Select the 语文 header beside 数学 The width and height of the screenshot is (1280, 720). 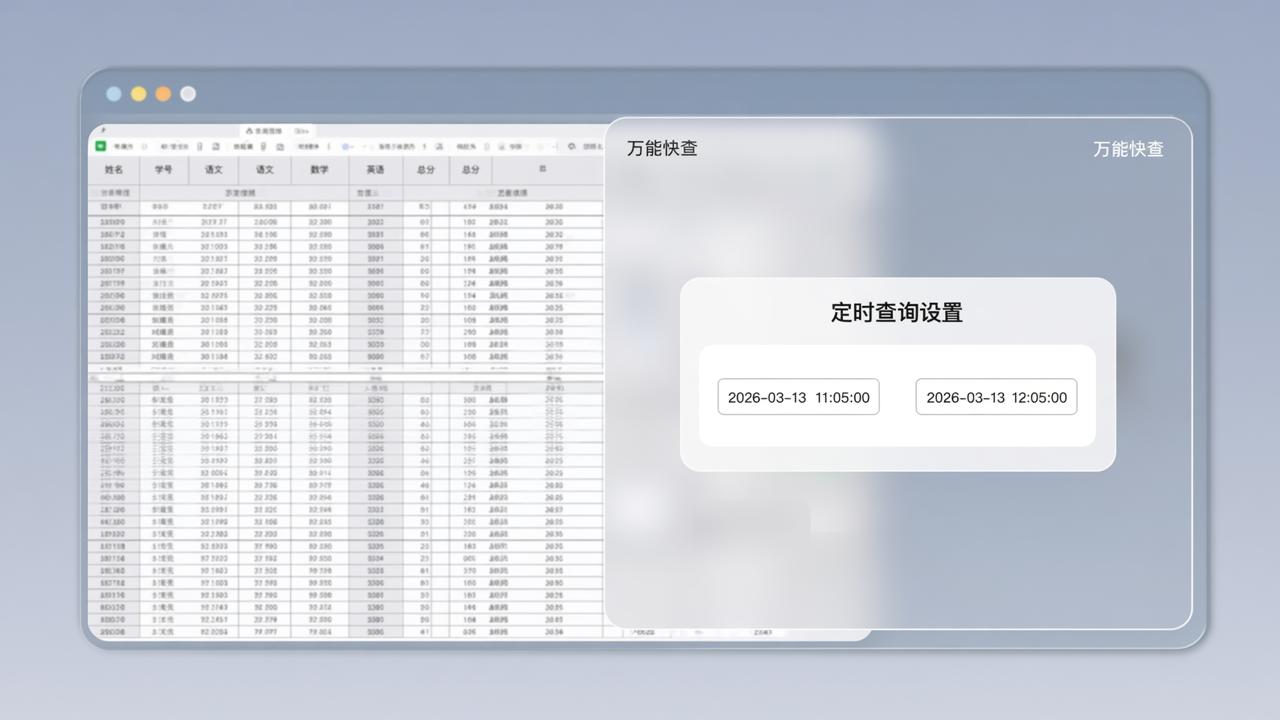tap(265, 170)
